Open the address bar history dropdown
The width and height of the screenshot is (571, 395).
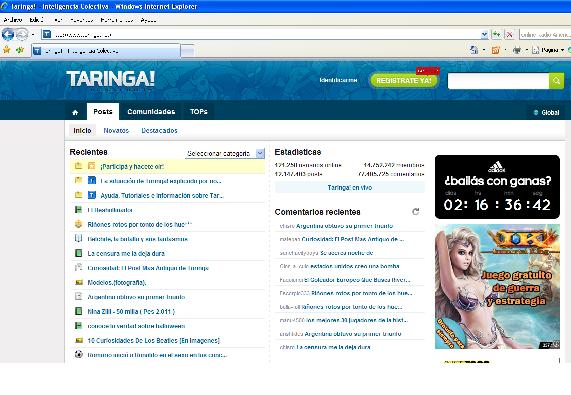[x=484, y=35]
